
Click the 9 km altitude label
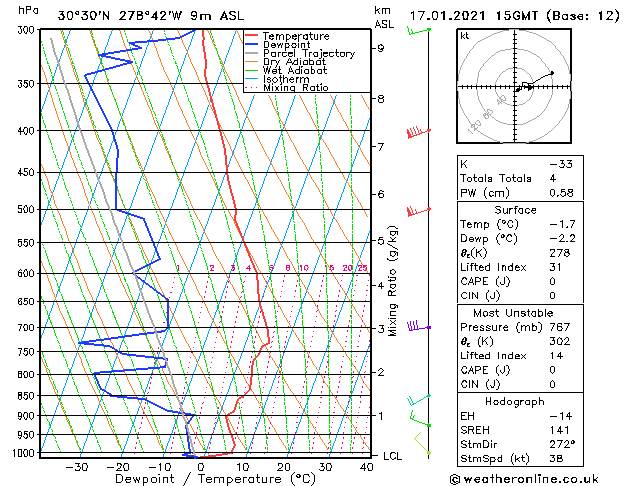click(x=380, y=48)
